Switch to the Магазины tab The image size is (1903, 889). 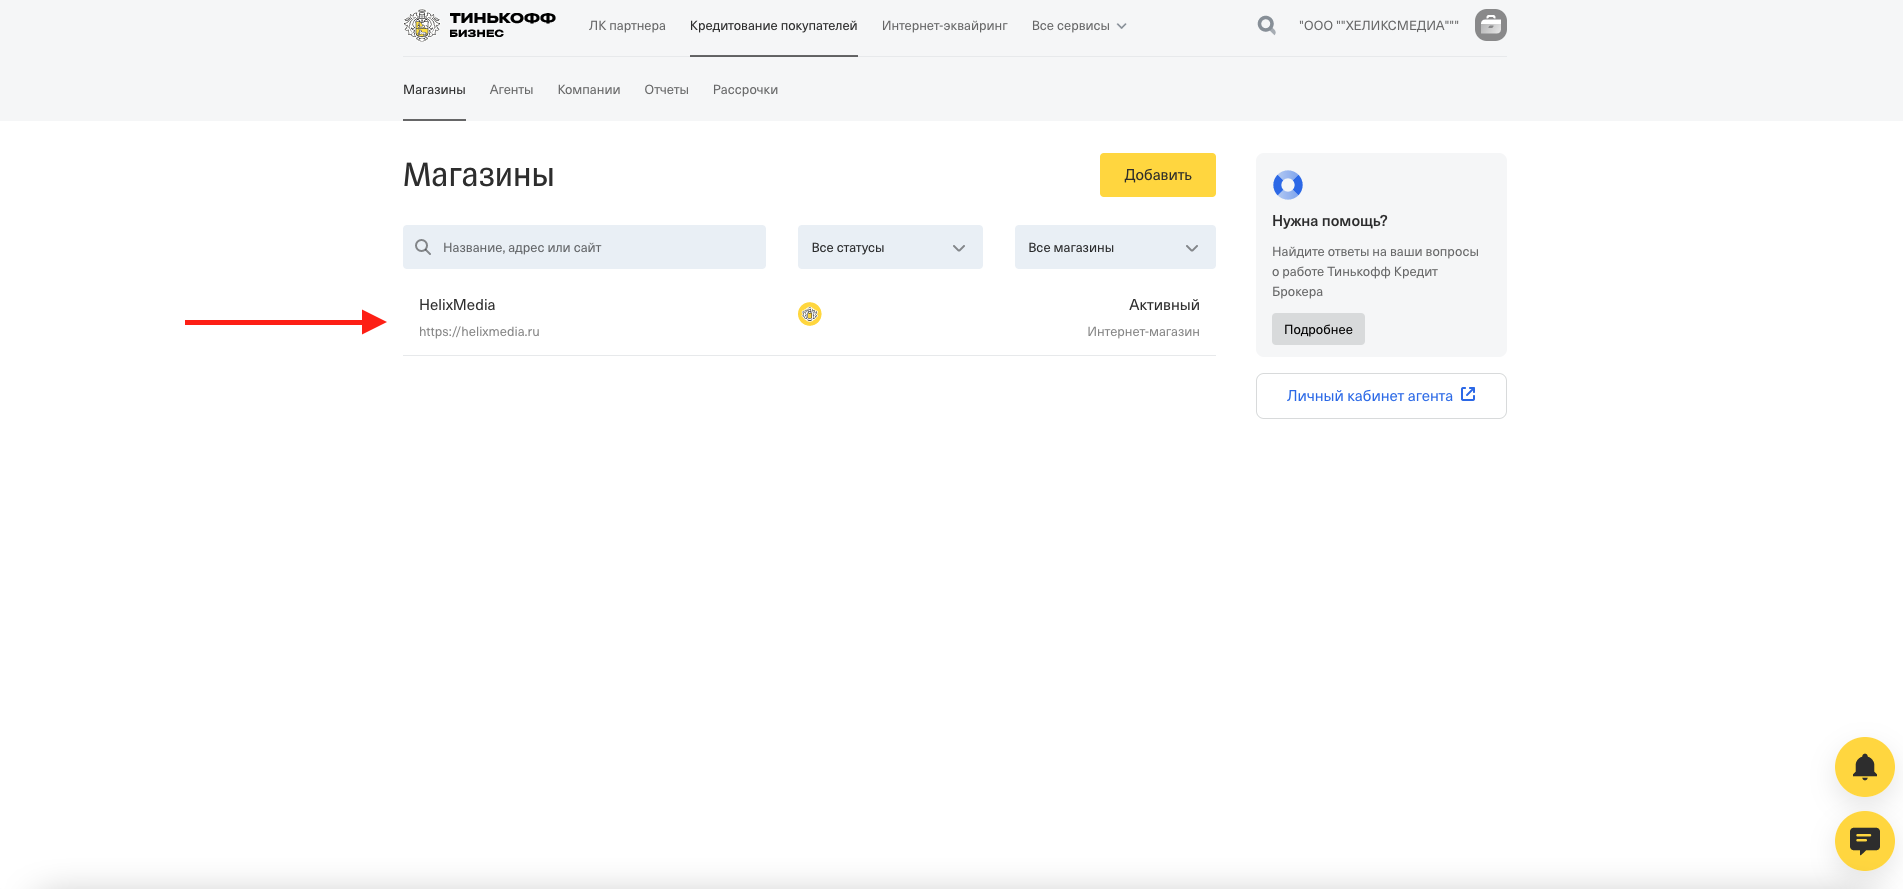(434, 90)
